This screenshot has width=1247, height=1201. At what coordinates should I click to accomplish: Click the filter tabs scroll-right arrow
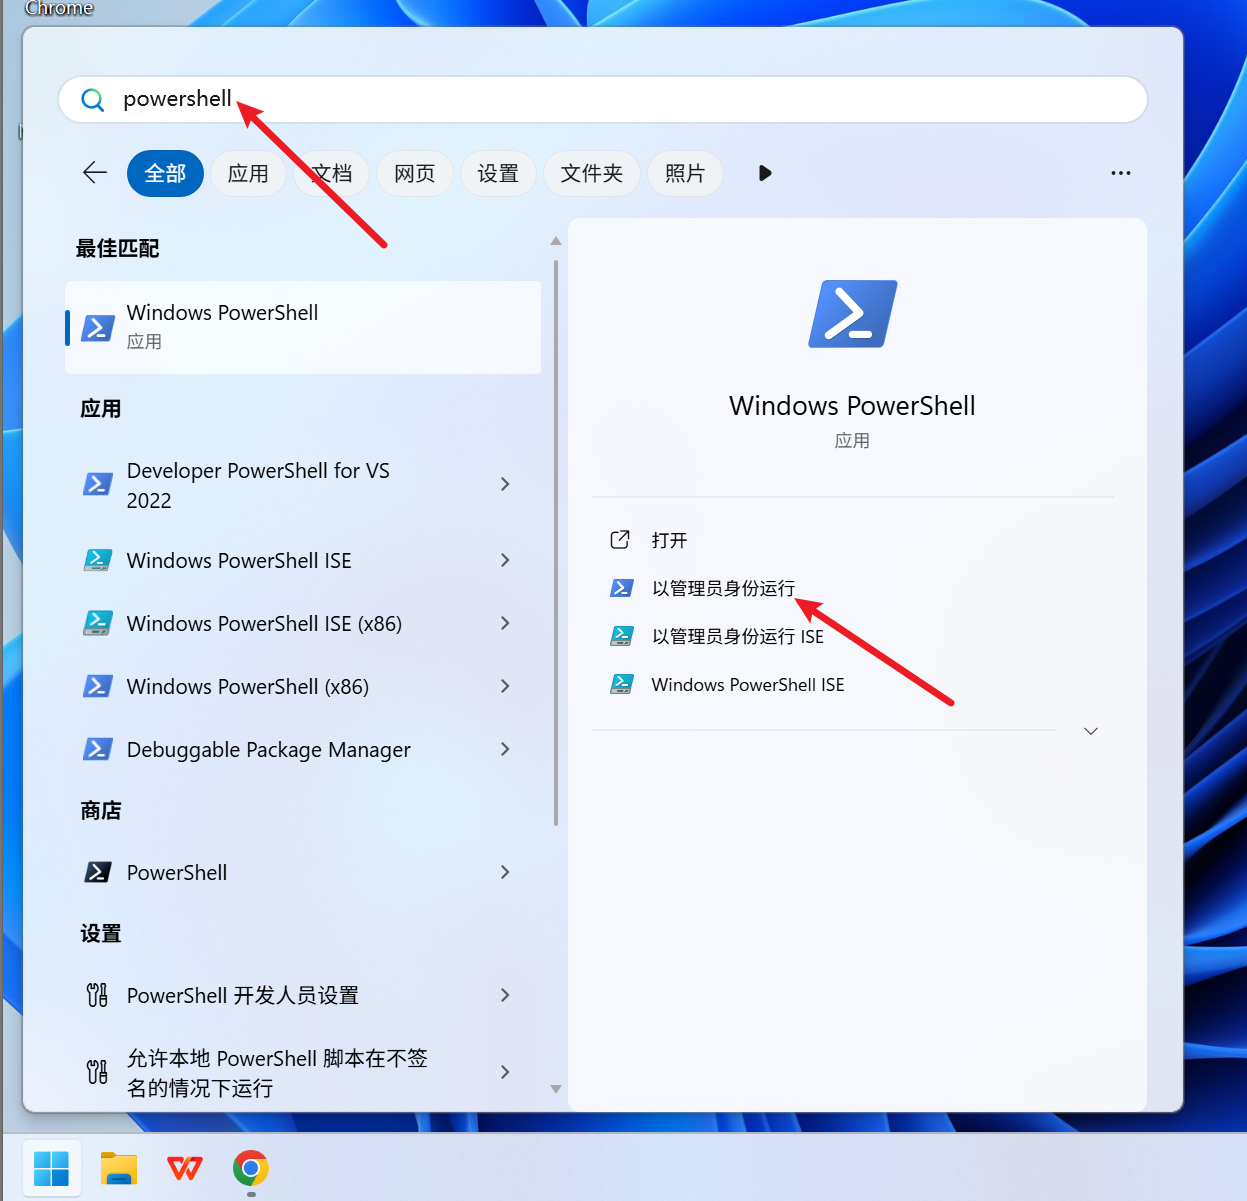[765, 173]
